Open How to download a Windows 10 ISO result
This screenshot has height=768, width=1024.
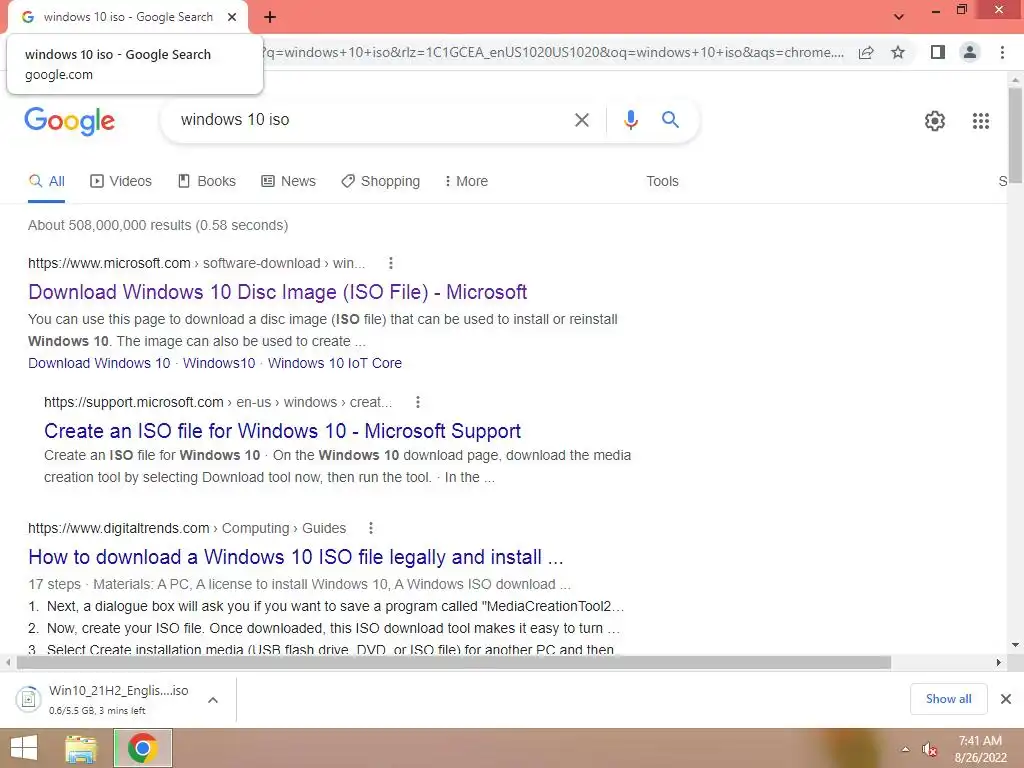295,557
